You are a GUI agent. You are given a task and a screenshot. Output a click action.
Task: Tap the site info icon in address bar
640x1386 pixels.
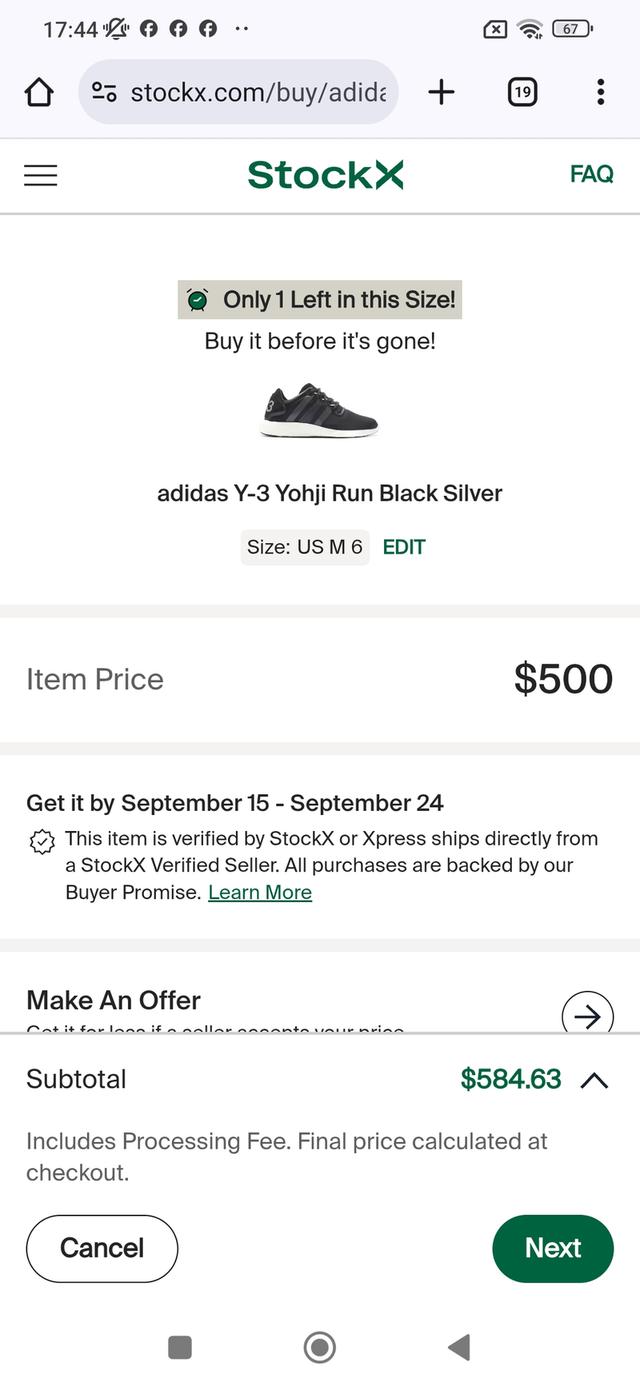pos(104,93)
